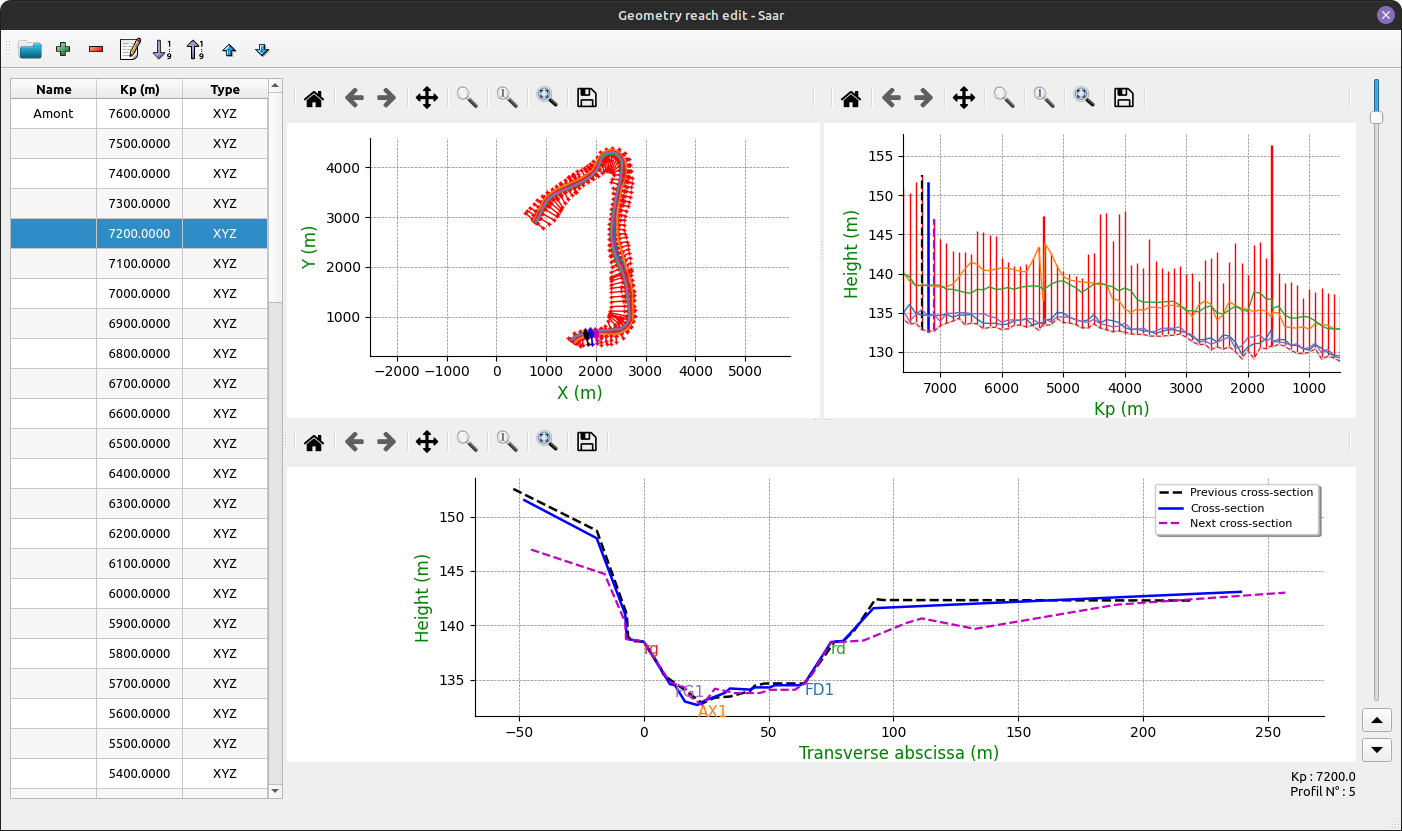This screenshot has height=831, width=1402.
Task: Enable zoom-to-rectangle on the plan view
Action: 547,97
